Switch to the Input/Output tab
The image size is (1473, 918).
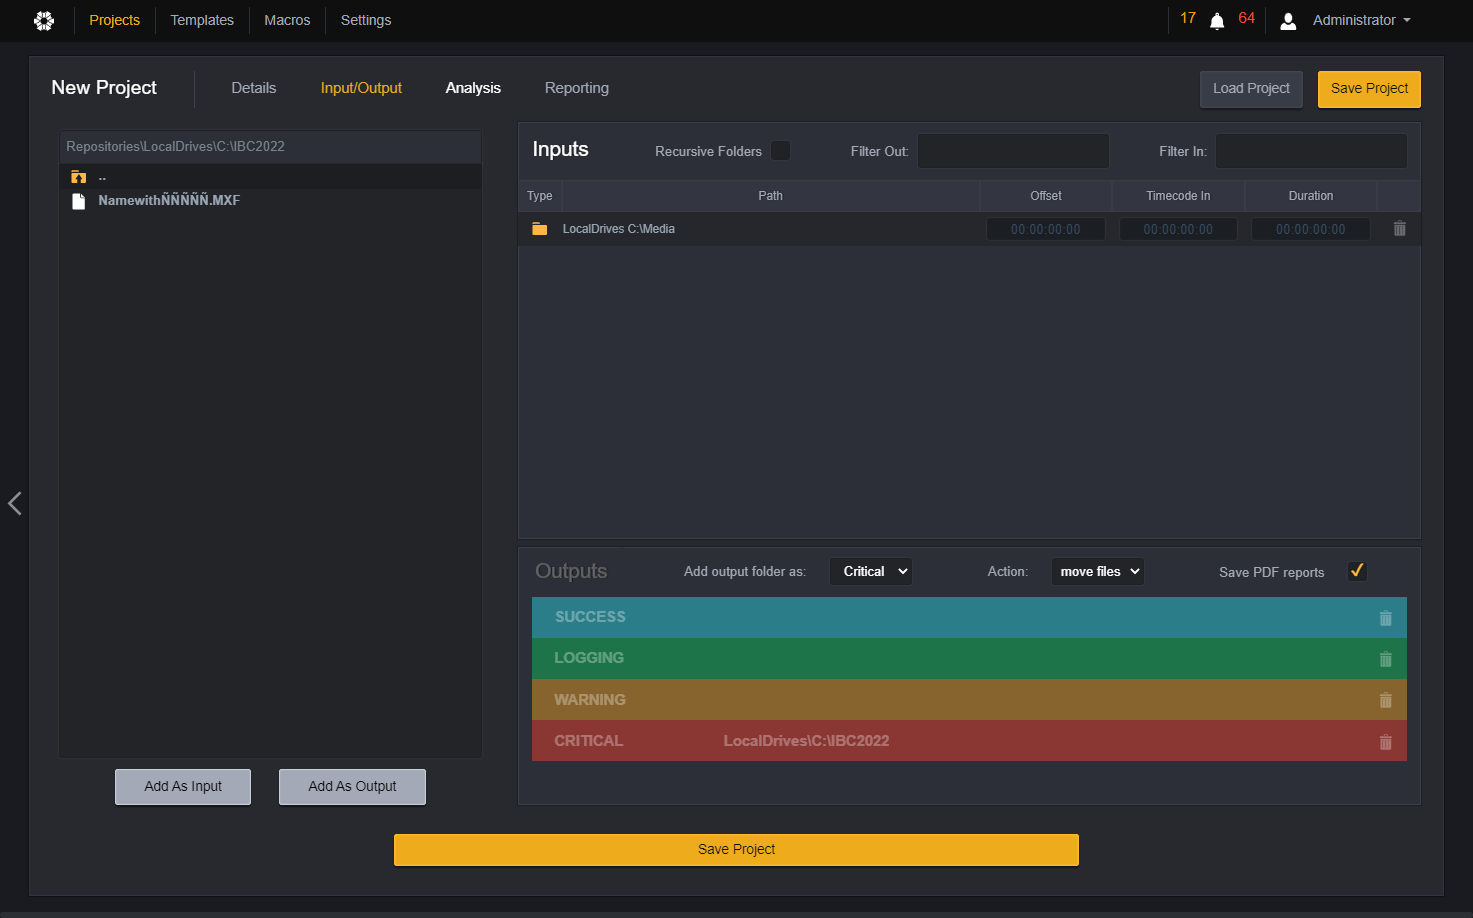(x=361, y=88)
